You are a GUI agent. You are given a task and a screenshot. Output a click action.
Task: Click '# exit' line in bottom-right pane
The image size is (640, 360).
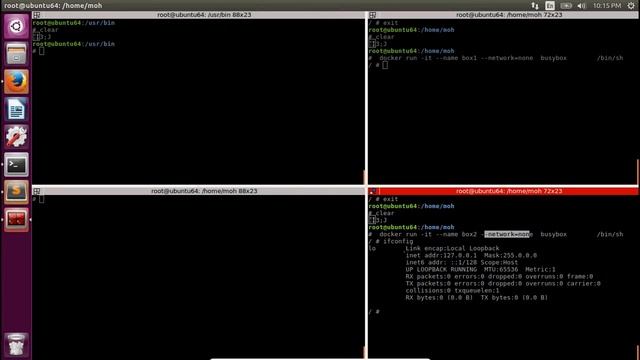383,199
